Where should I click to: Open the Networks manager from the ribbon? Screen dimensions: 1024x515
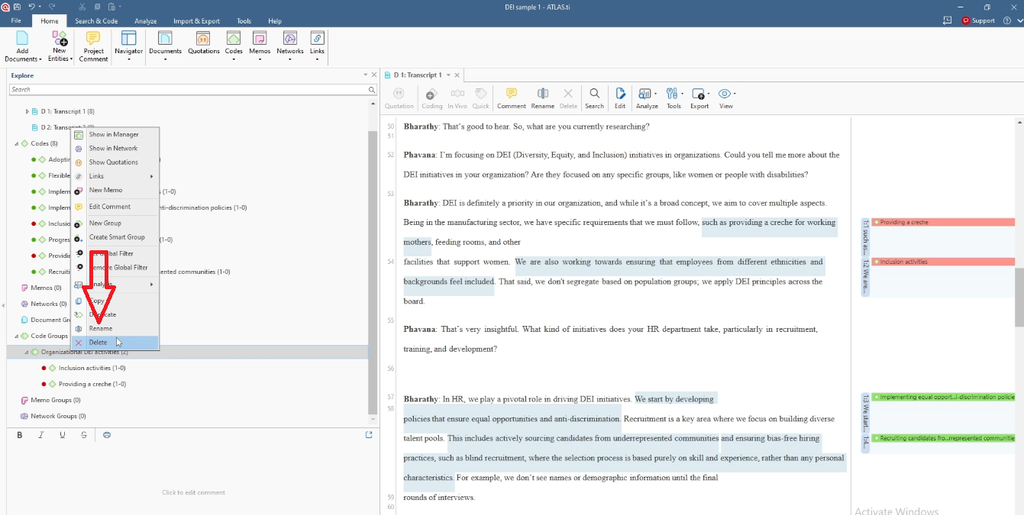pos(290,46)
